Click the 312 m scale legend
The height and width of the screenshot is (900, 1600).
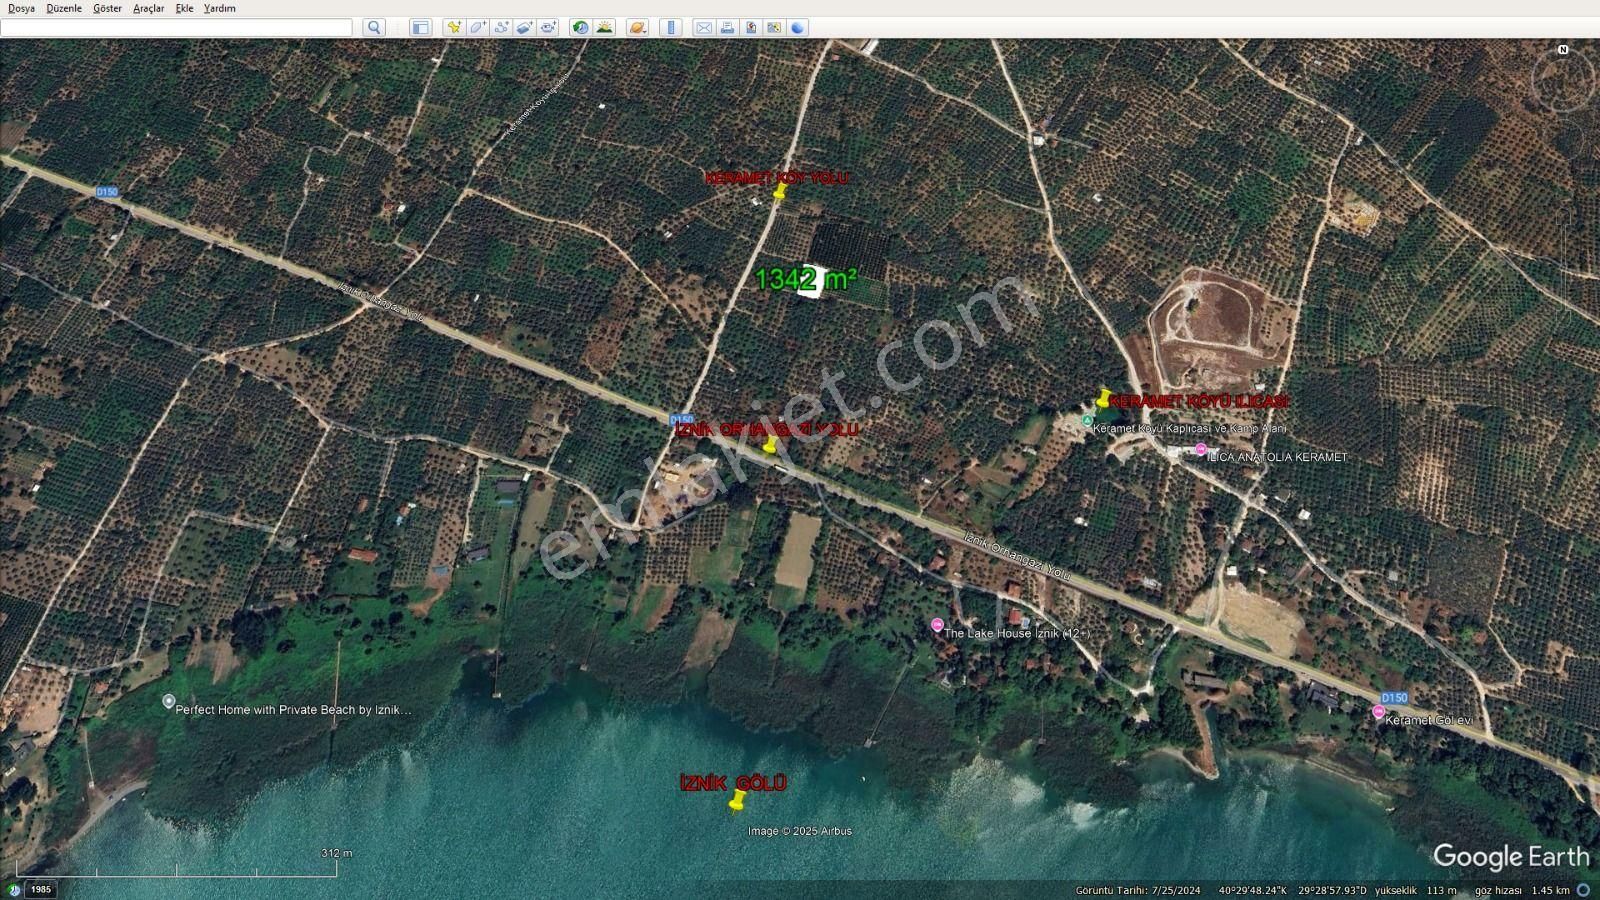pos(337,853)
